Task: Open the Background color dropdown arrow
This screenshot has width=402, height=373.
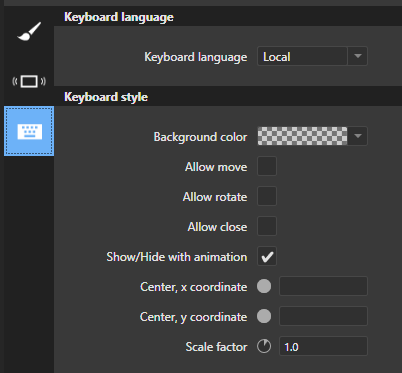Action: [358, 136]
